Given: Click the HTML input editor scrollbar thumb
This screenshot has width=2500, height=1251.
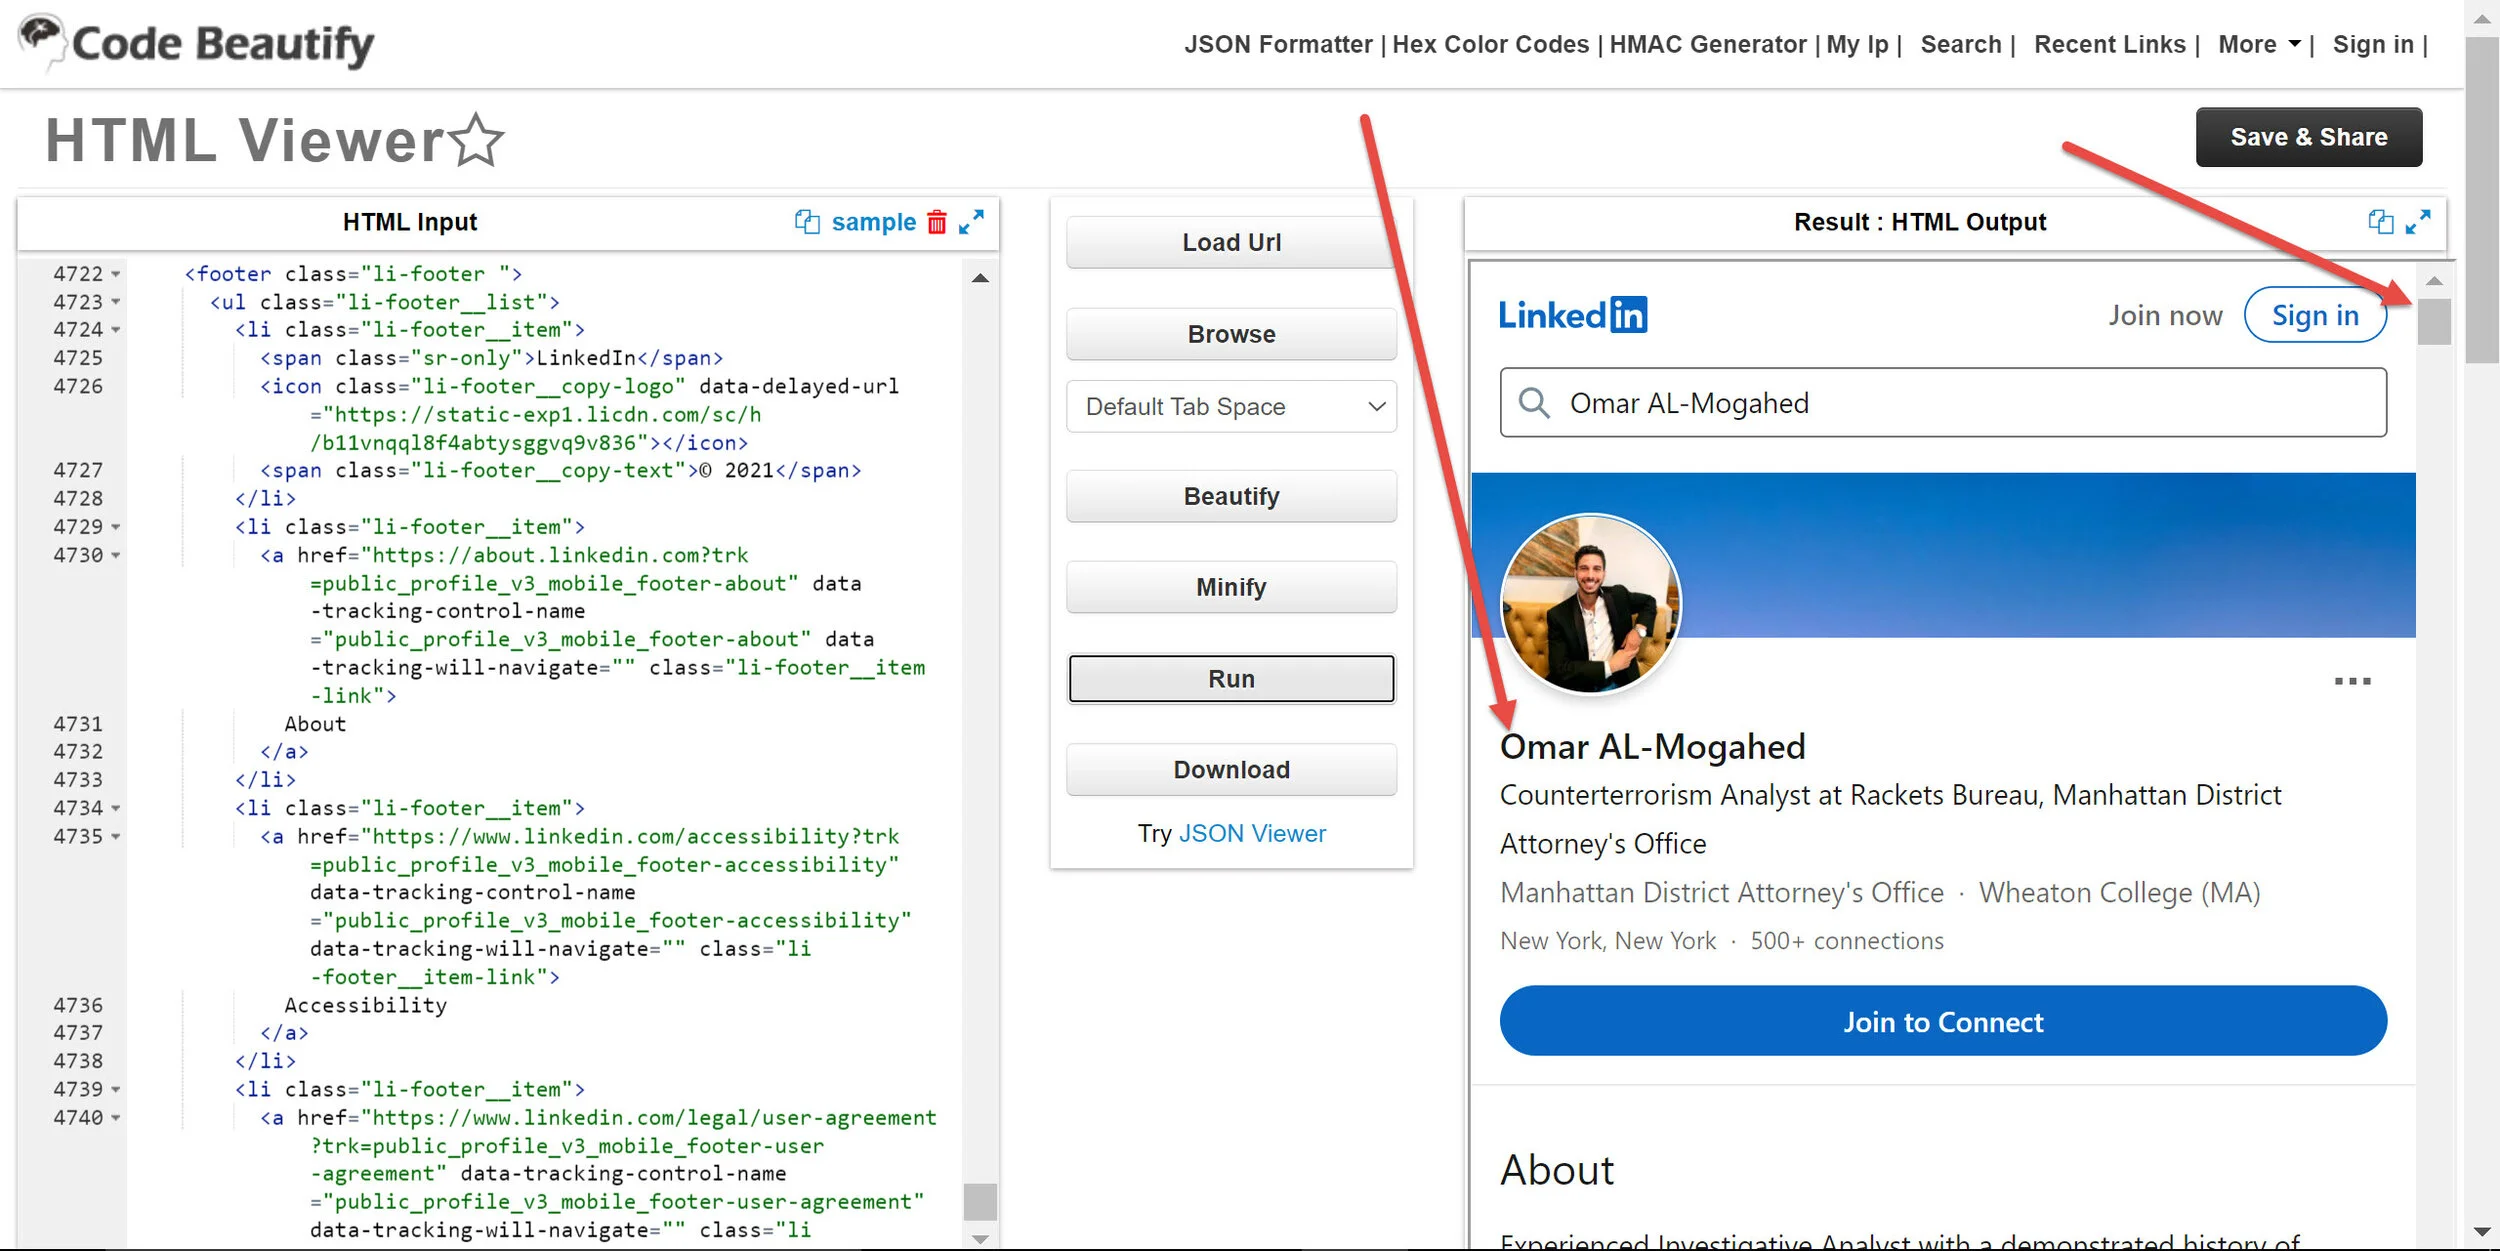Looking at the screenshot, I should click(980, 1201).
